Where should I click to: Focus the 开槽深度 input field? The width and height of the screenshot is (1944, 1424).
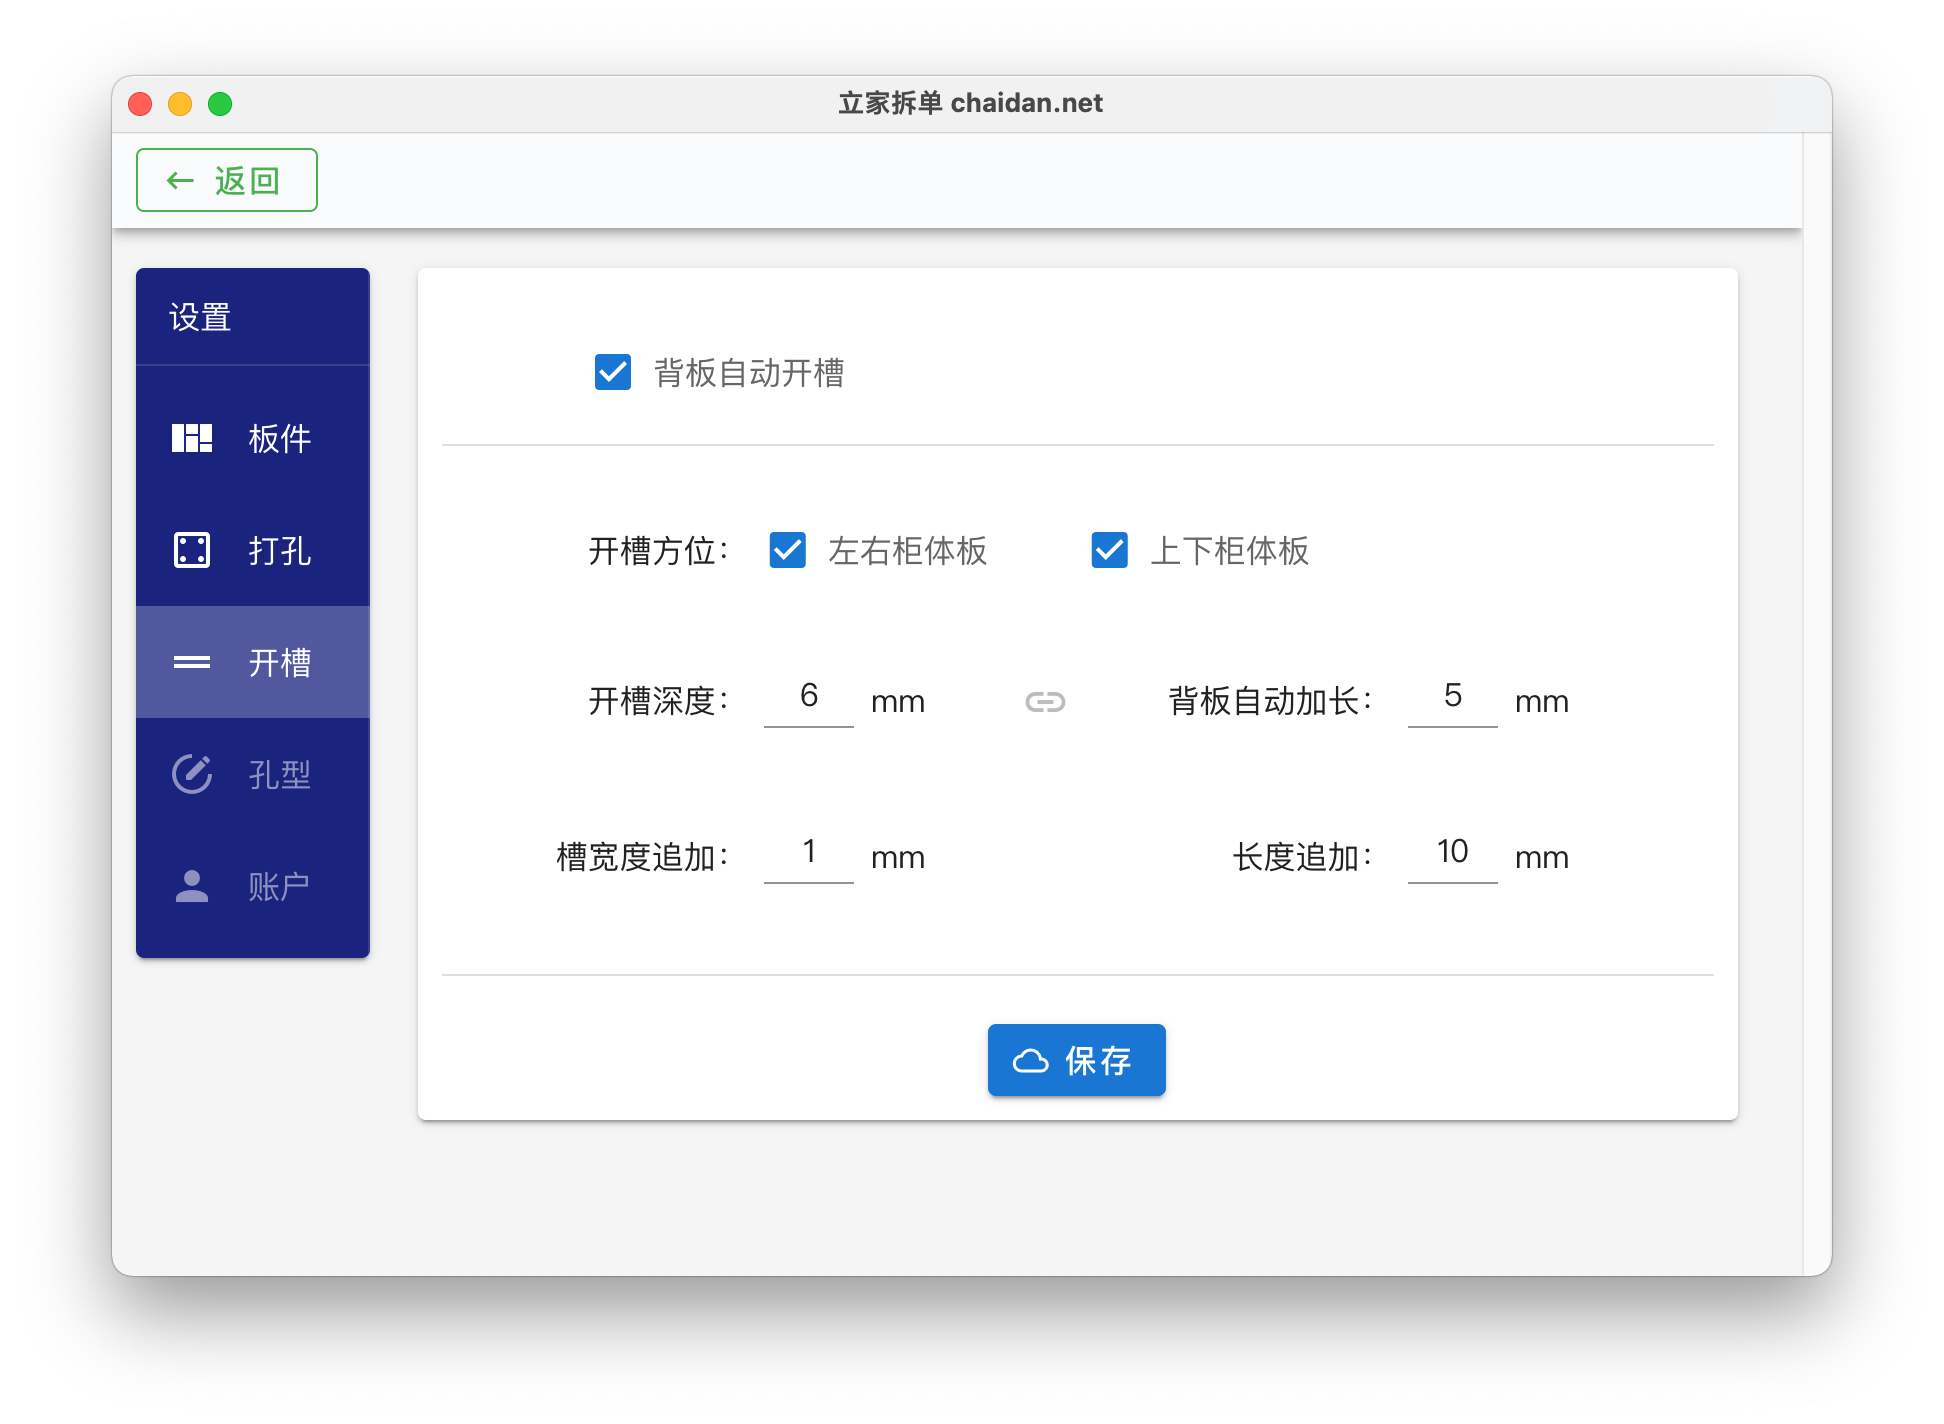(809, 697)
